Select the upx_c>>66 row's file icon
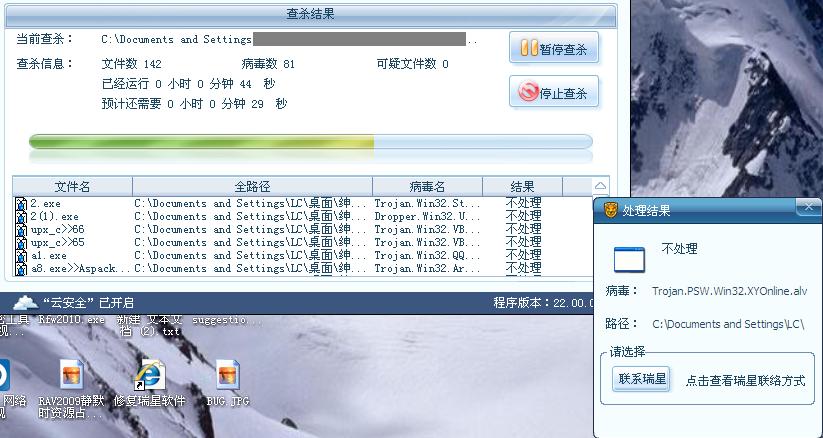823x438 pixels. (21, 230)
